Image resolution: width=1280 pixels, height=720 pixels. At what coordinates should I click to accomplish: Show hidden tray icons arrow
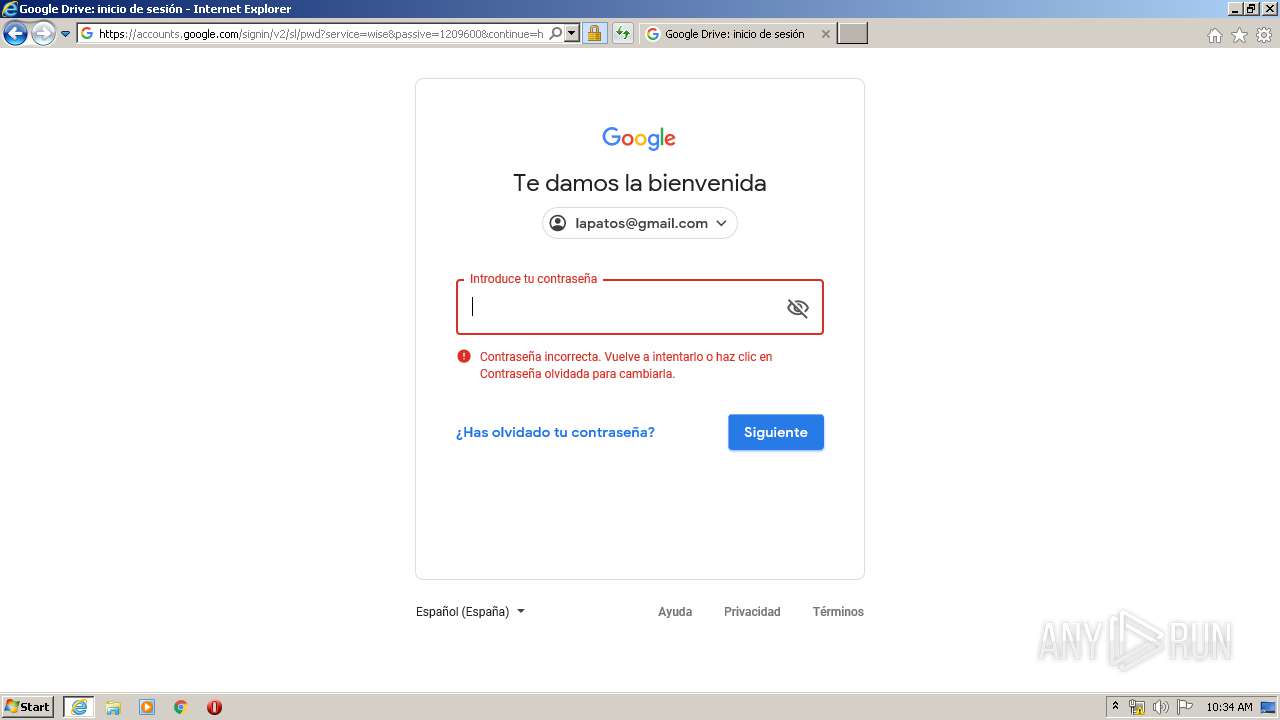coord(1115,706)
